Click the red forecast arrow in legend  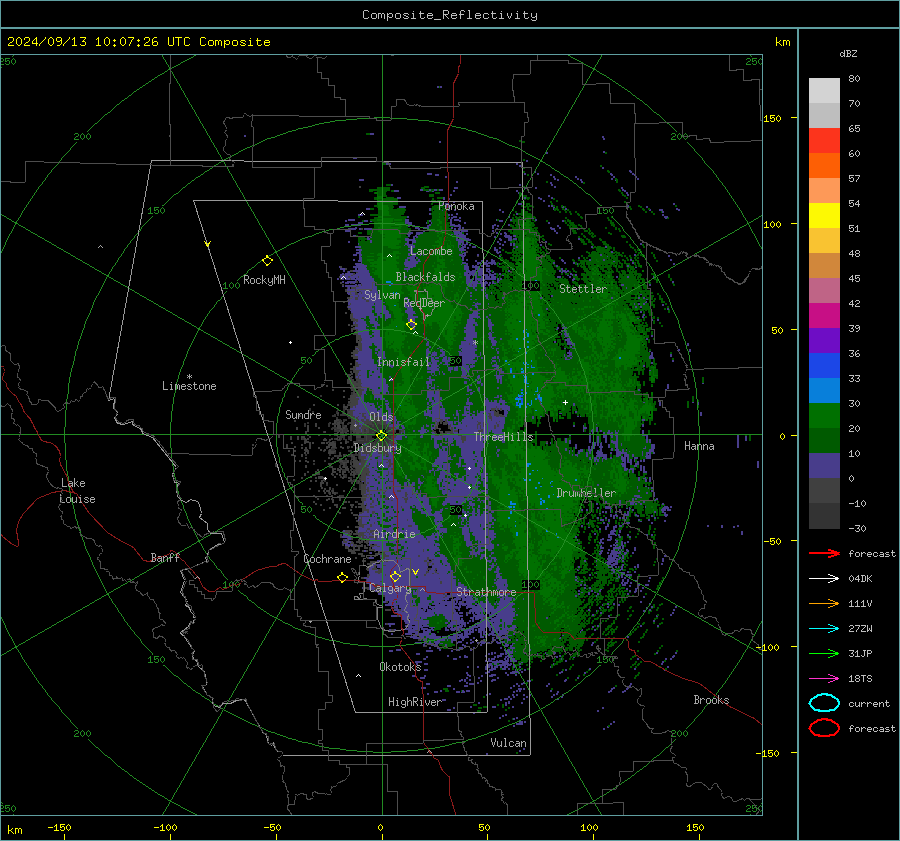click(x=824, y=553)
